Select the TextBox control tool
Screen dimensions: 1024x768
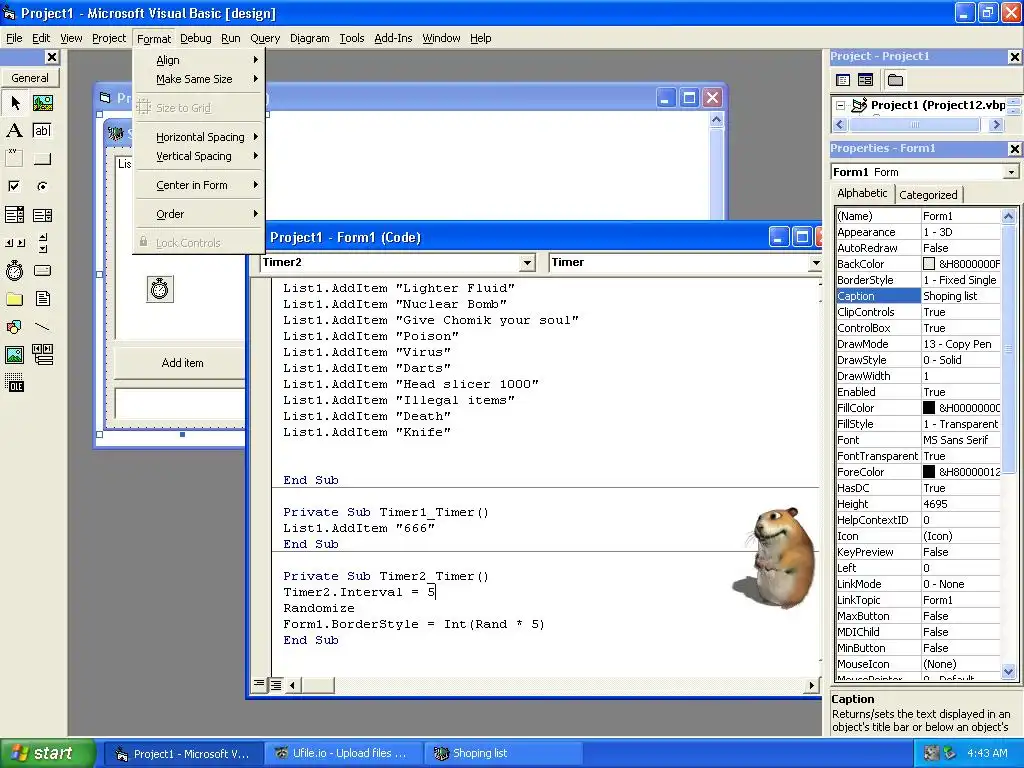(42, 131)
